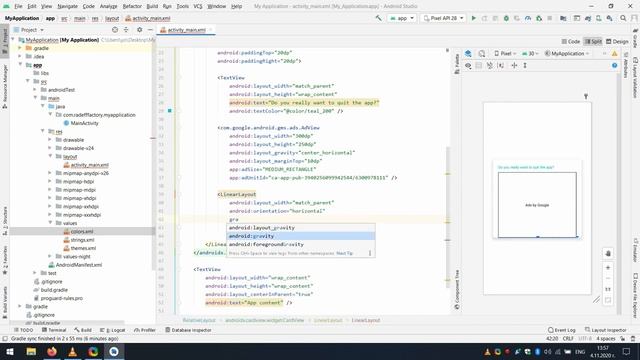640x360 pixels.
Task: Click the 1:1 zoom to 100% button in preview
Action: 608,289
